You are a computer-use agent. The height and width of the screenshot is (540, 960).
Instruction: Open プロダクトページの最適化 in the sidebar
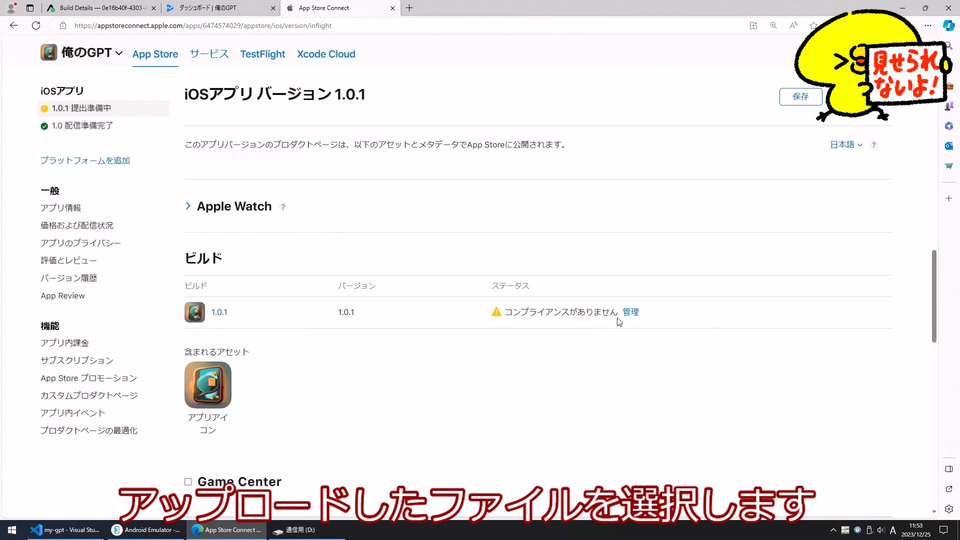(x=89, y=430)
